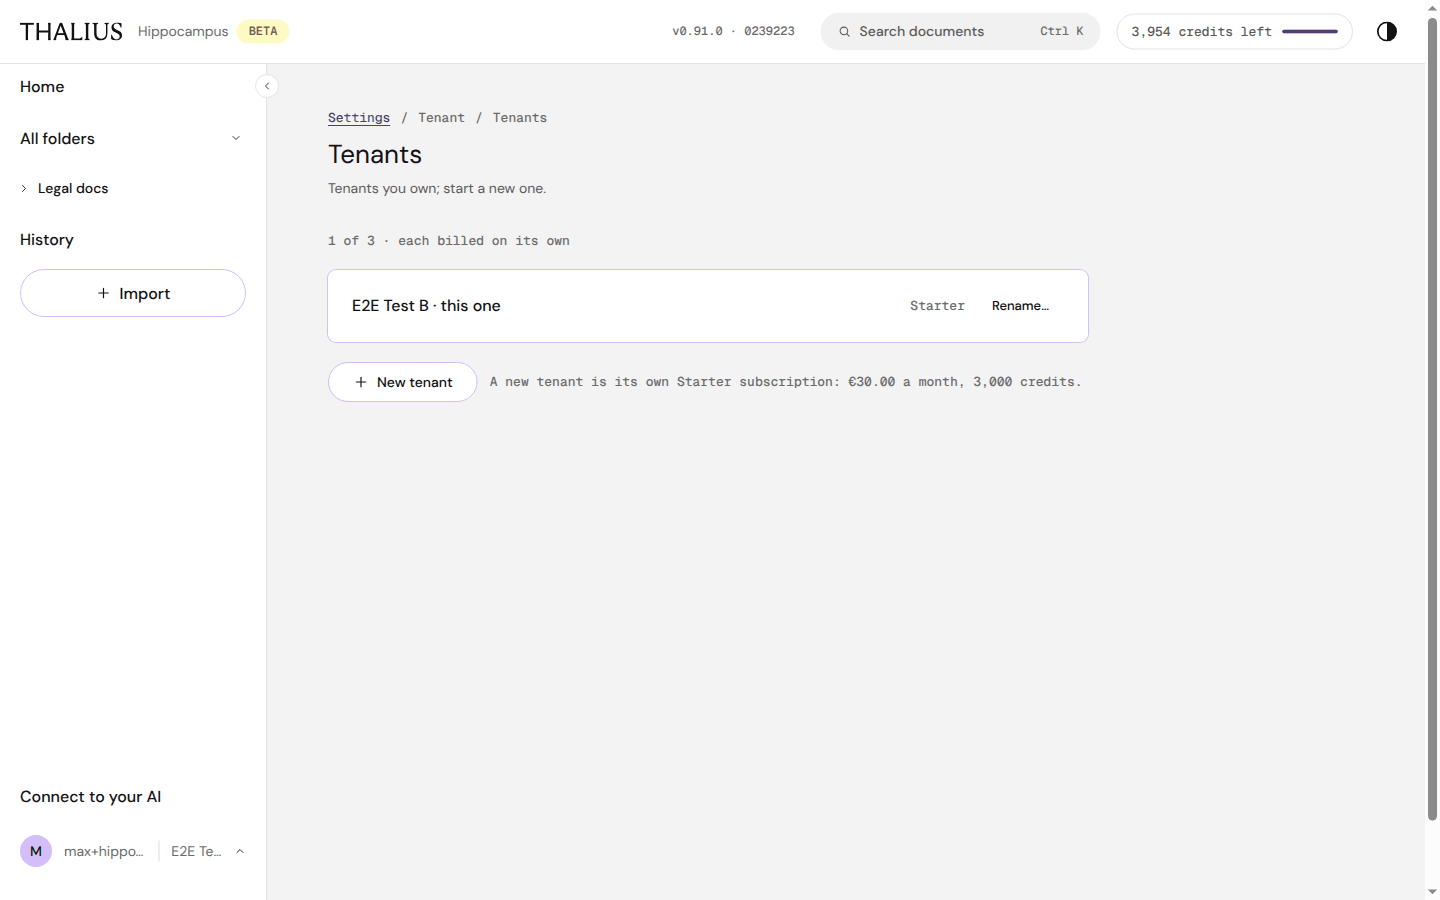Click the Tenant breadcrumb
Screen dimensions: 1440x900
[441, 118]
